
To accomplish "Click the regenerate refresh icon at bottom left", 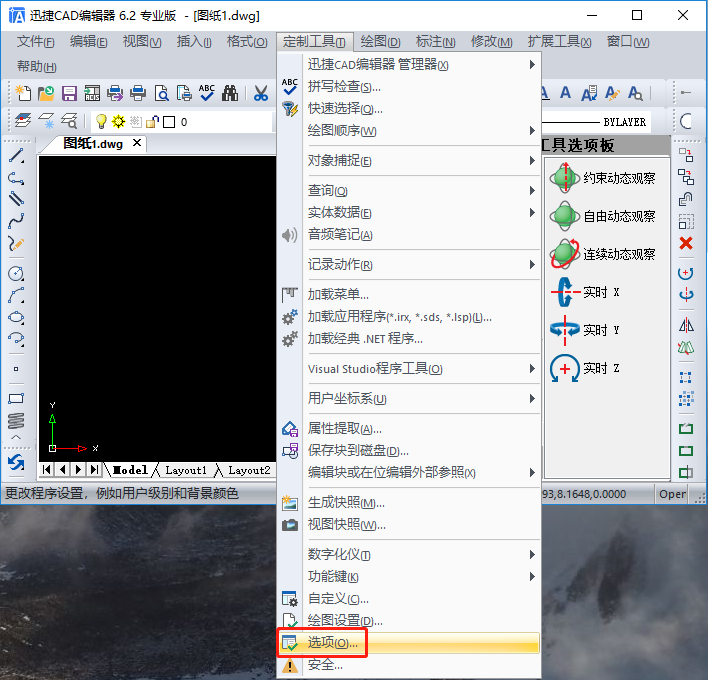I will (16, 462).
